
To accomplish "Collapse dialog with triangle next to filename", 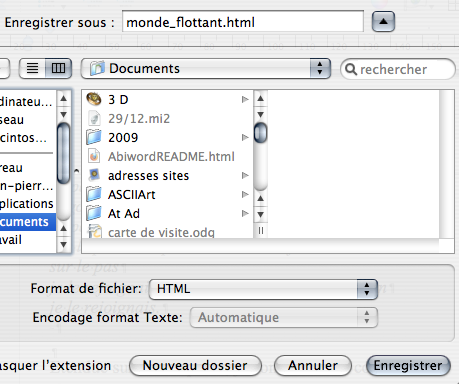I will [383, 22].
